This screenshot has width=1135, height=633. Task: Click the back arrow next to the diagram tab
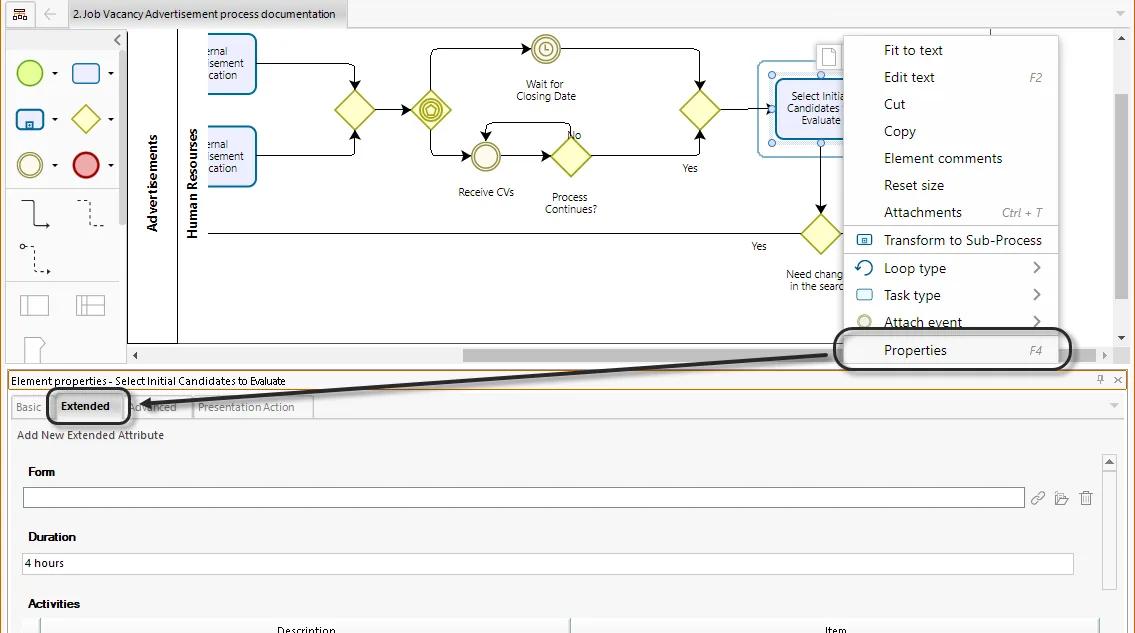click(49, 14)
